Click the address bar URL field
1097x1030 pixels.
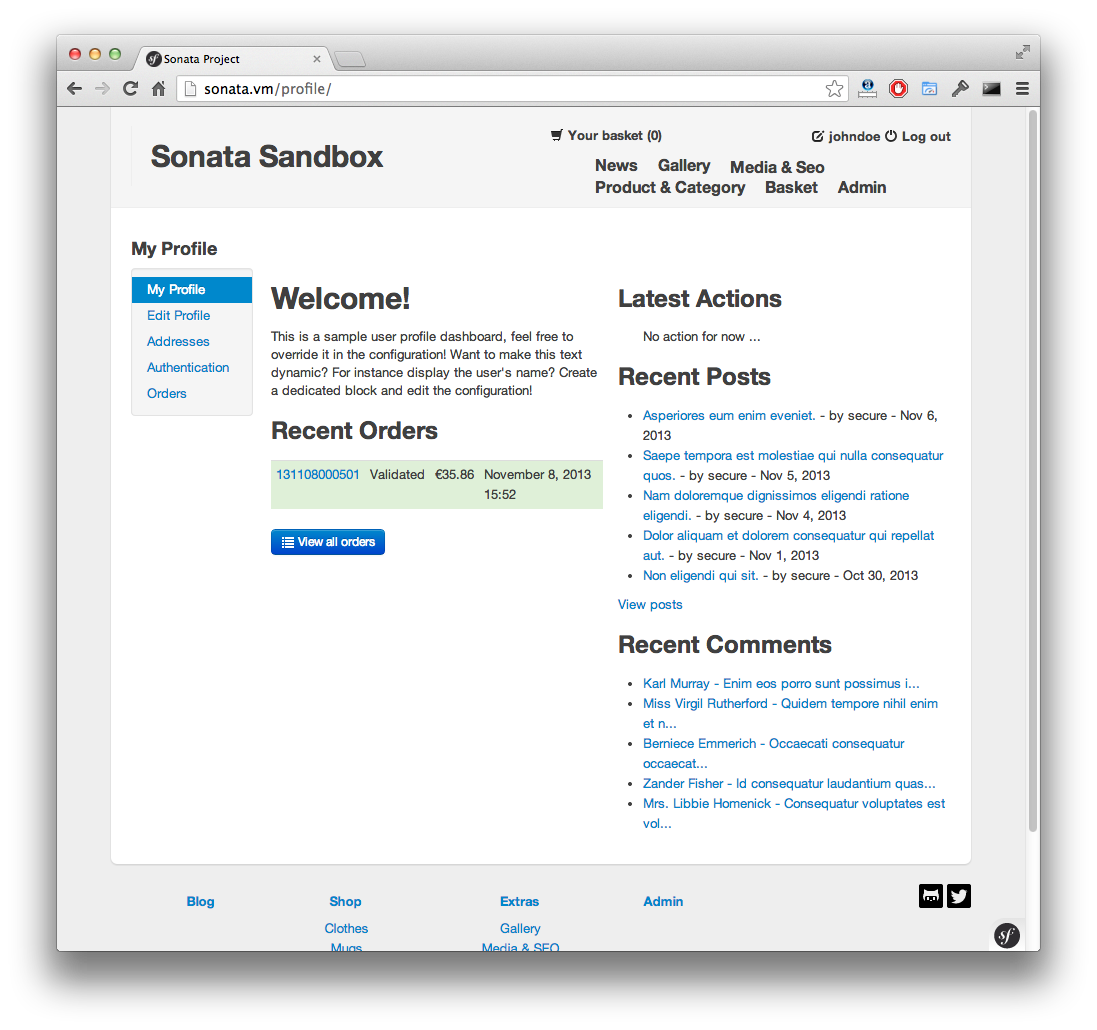coord(500,89)
